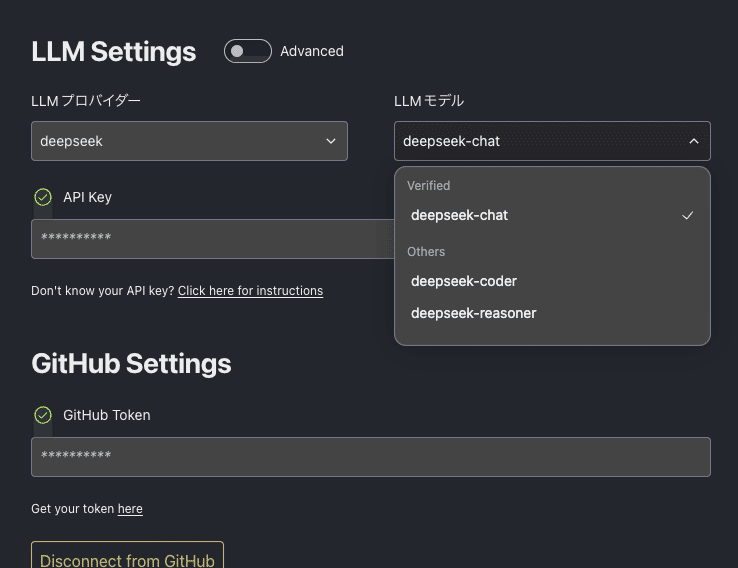Click the checkmark next to deepseek-chat option

(x=688, y=216)
